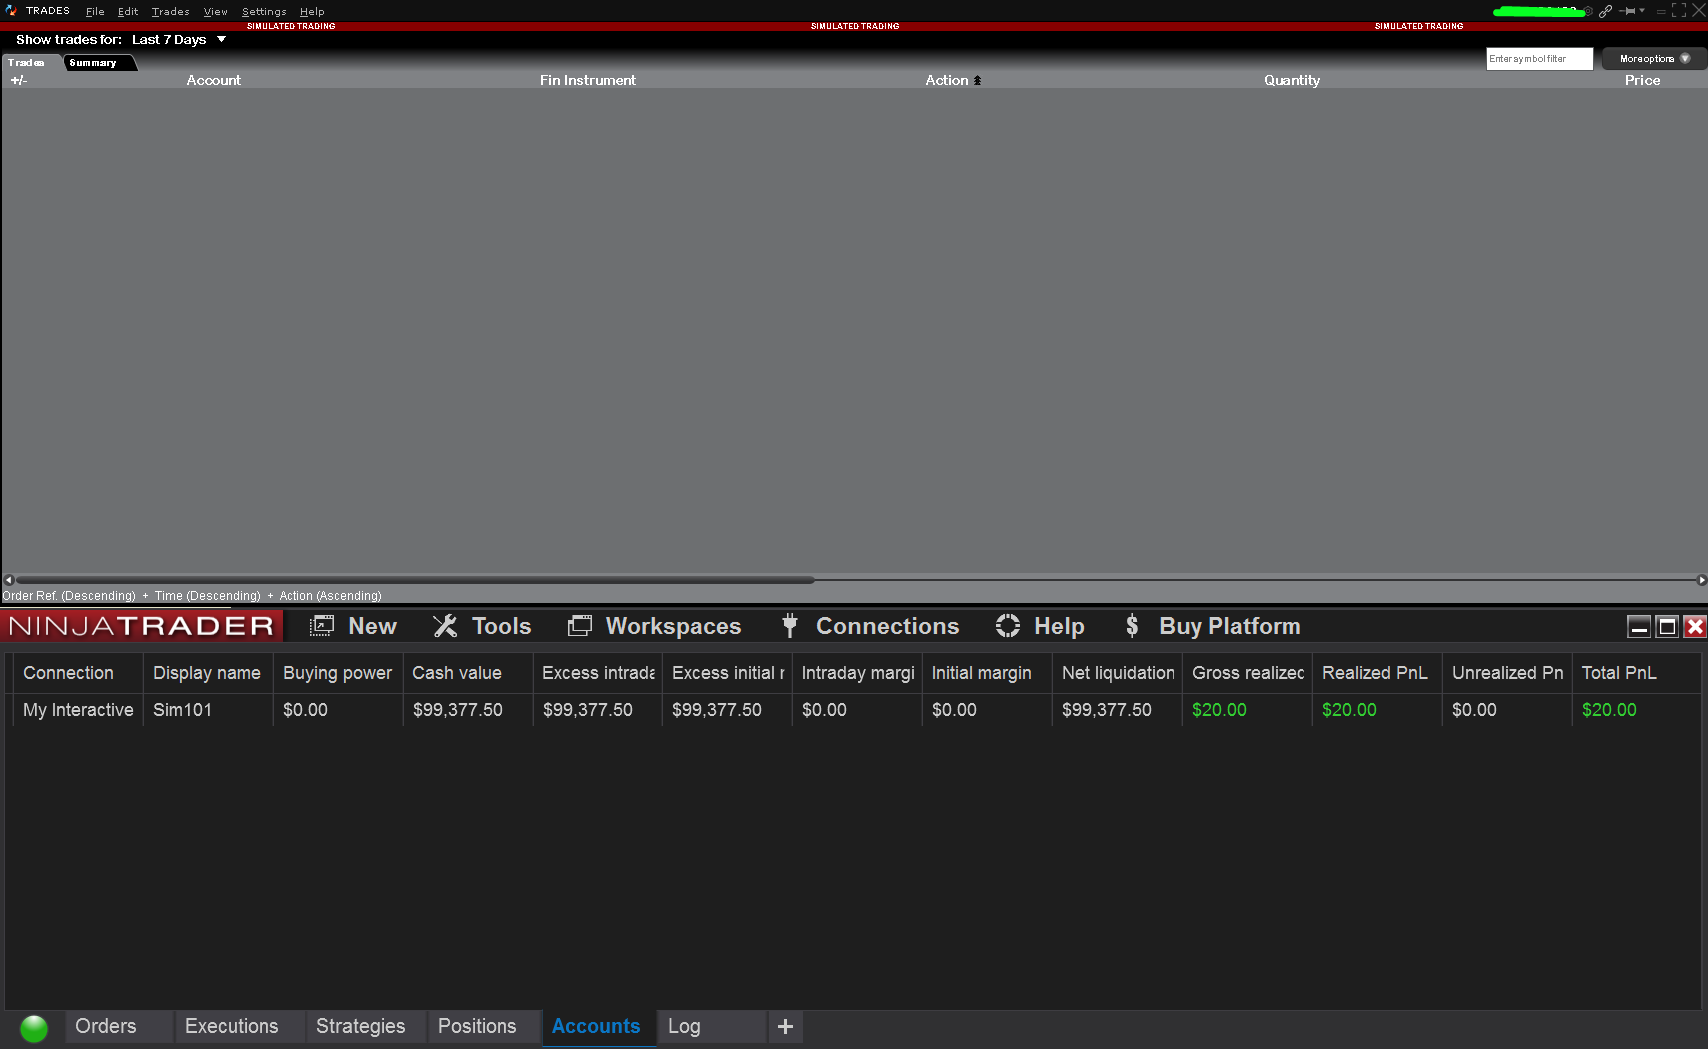The height and width of the screenshot is (1049, 1708).
Task: Add a new tab with the plus button
Action: (785, 1027)
